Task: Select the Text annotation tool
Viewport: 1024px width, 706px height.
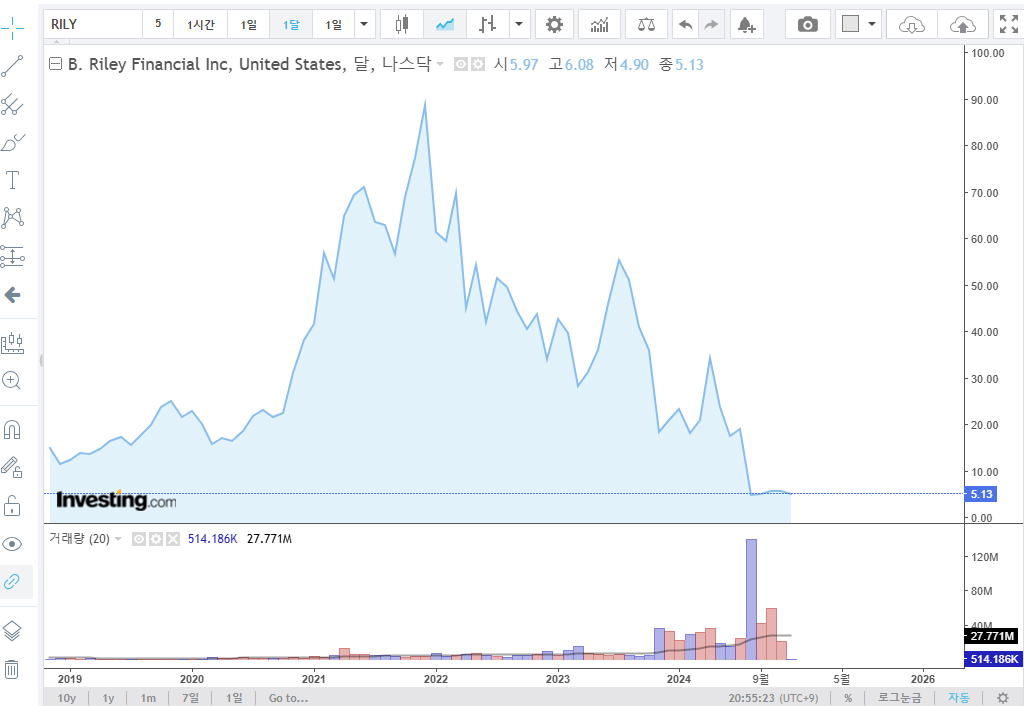Action: click(x=12, y=180)
